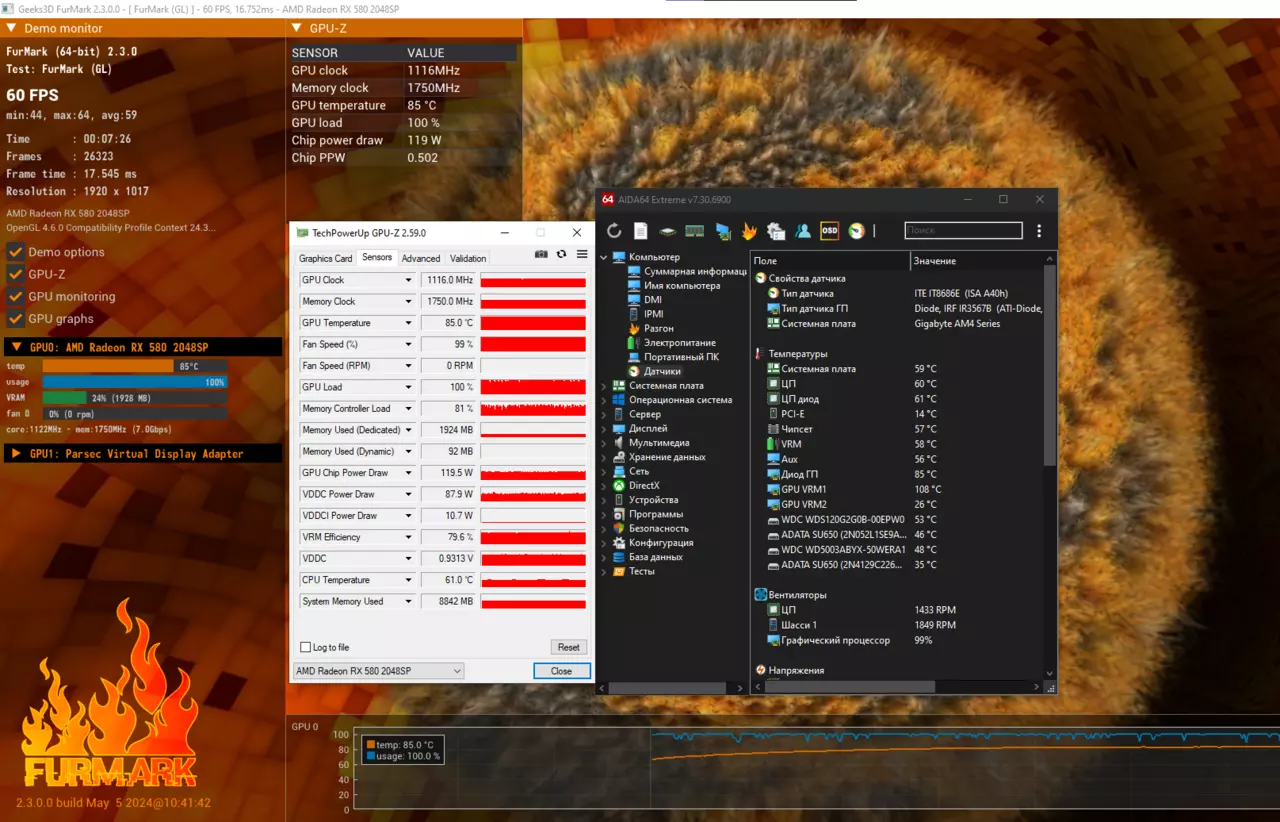Switch to the Advanced tab in GPU-Z

[x=420, y=258]
